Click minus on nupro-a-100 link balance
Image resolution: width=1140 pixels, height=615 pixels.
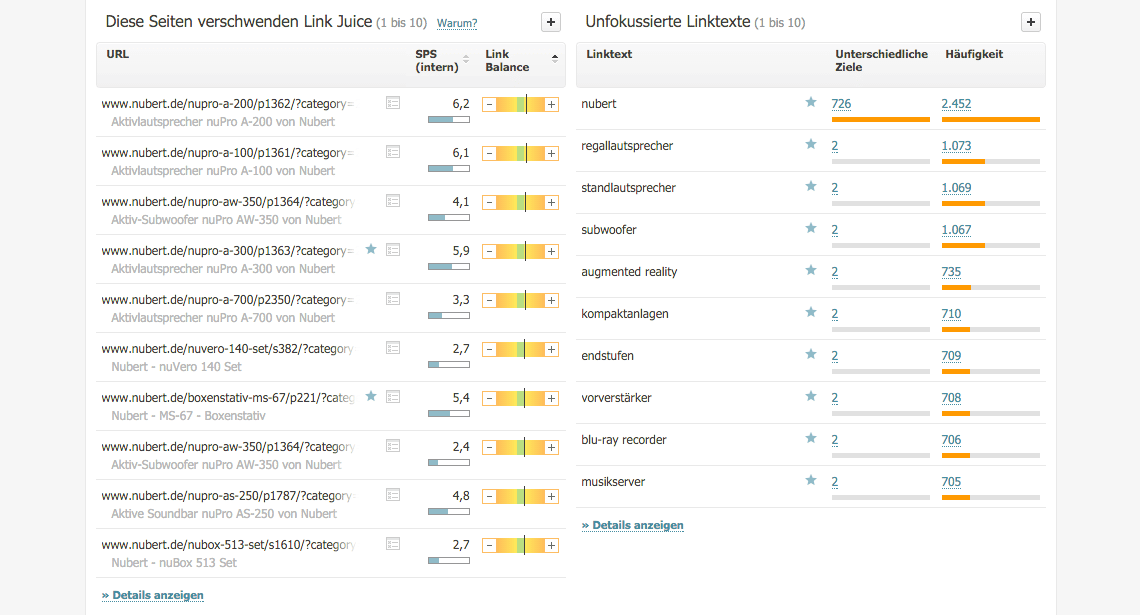tap(489, 153)
